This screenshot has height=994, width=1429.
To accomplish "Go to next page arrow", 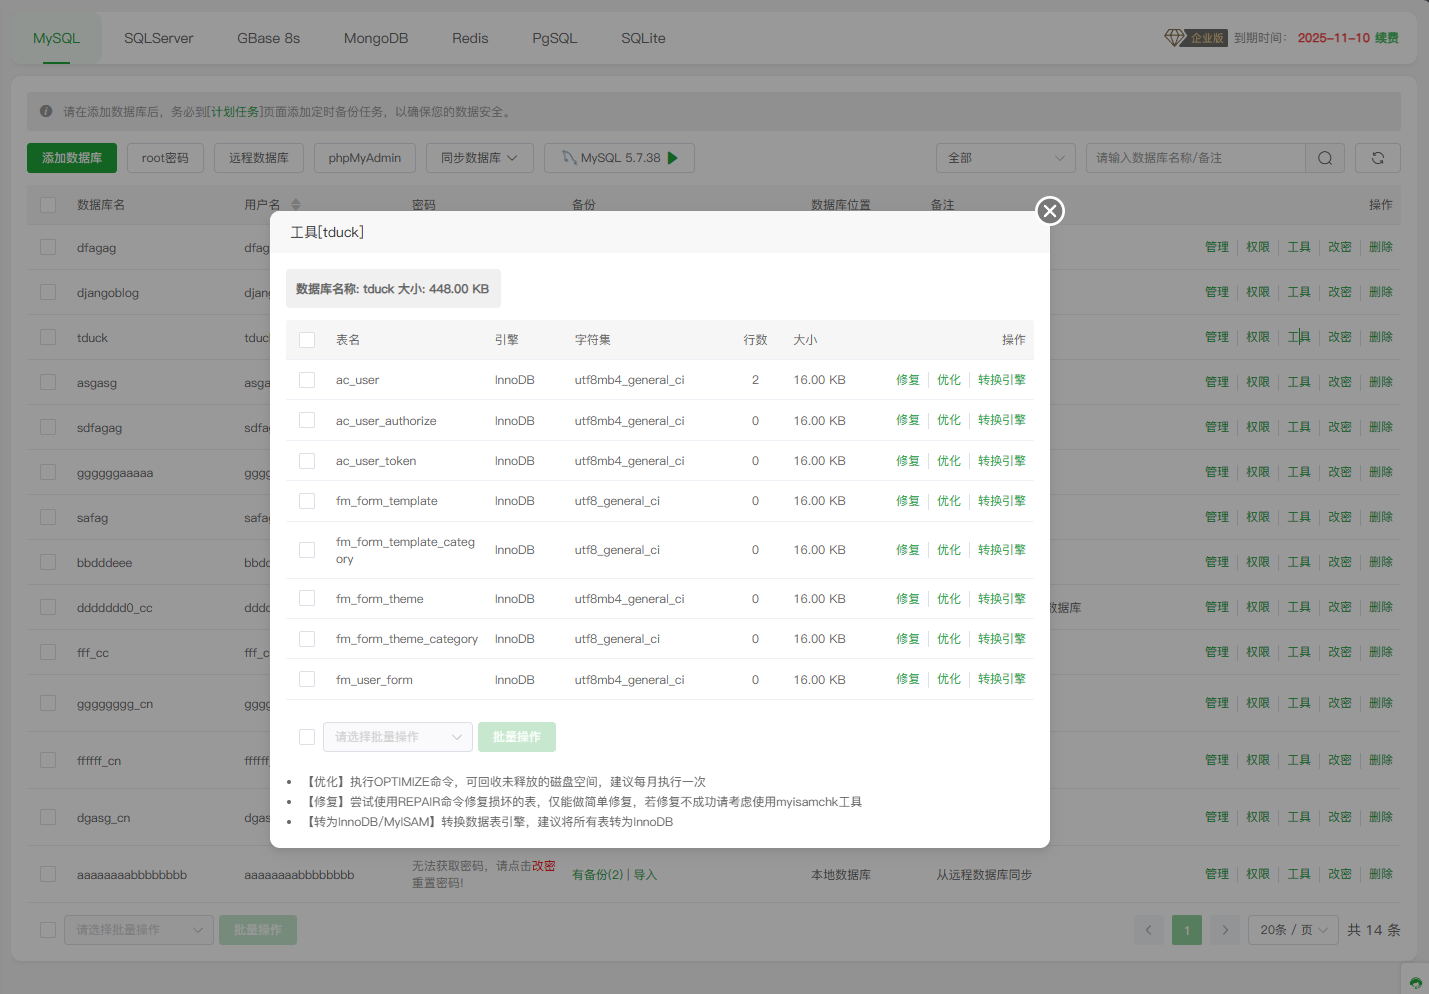I will 1225,930.
